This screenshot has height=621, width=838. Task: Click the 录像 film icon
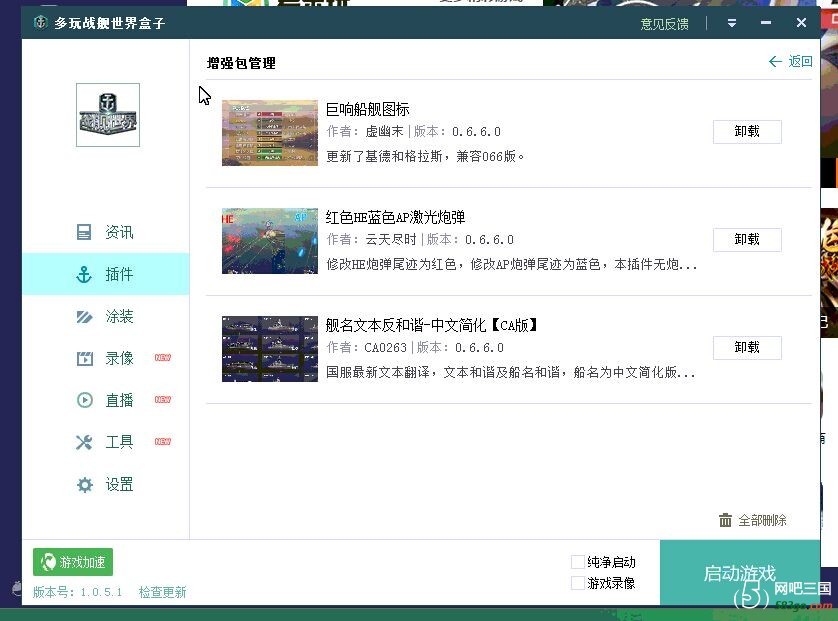tap(84, 358)
